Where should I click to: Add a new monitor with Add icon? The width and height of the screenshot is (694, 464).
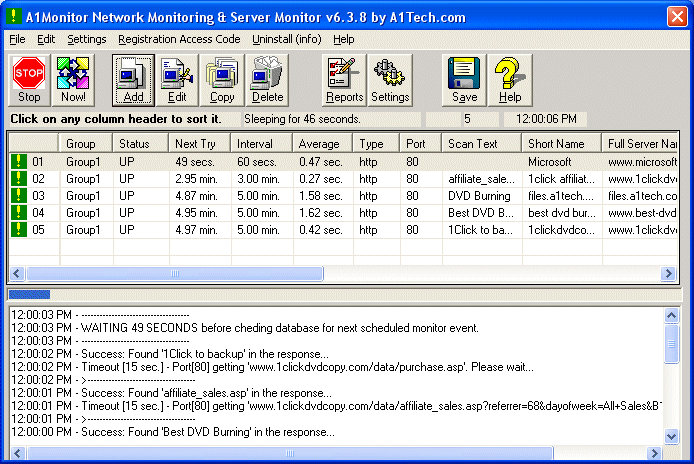(133, 80)
